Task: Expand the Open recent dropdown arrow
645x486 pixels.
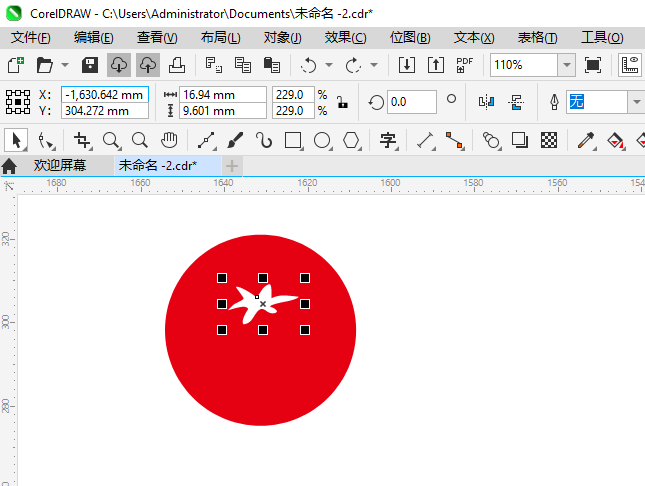Action: click(x=65, y=65)
